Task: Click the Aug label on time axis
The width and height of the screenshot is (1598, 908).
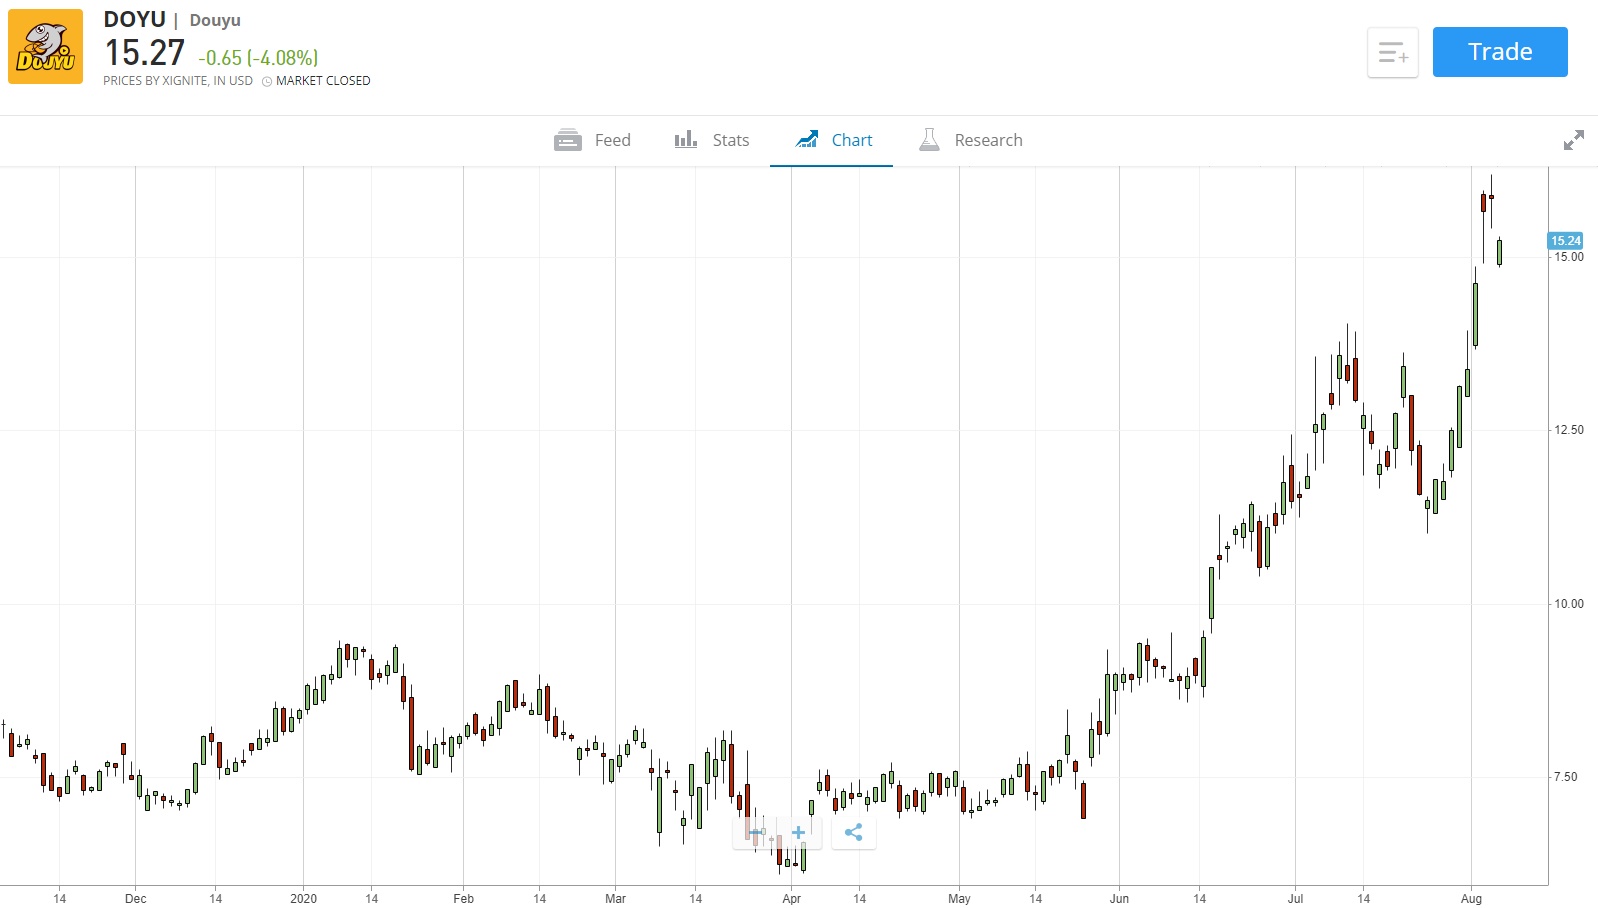Action: pyautogui.click(x=1471, y=898)
